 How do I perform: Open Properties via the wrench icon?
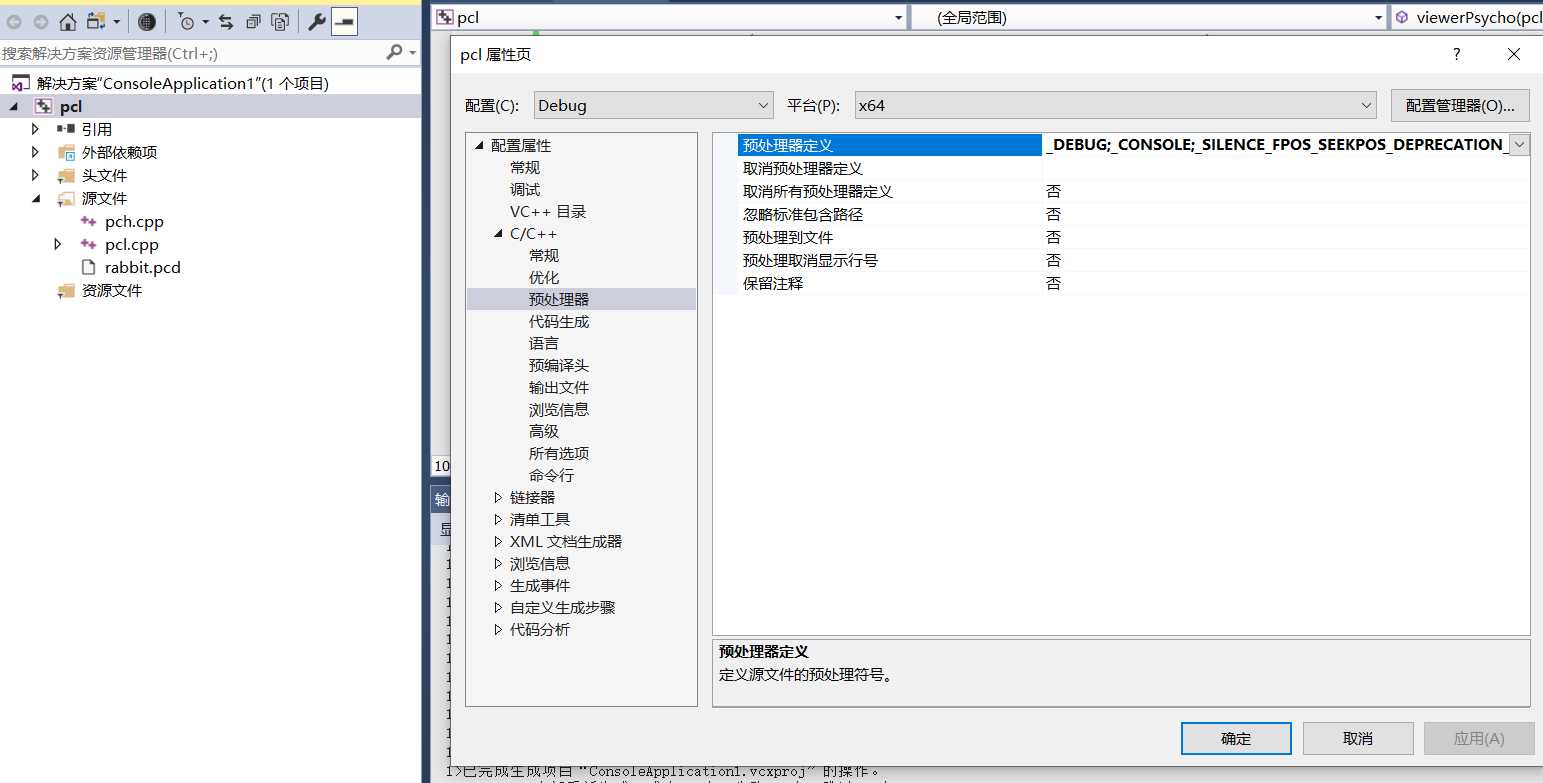pos(316,21)
